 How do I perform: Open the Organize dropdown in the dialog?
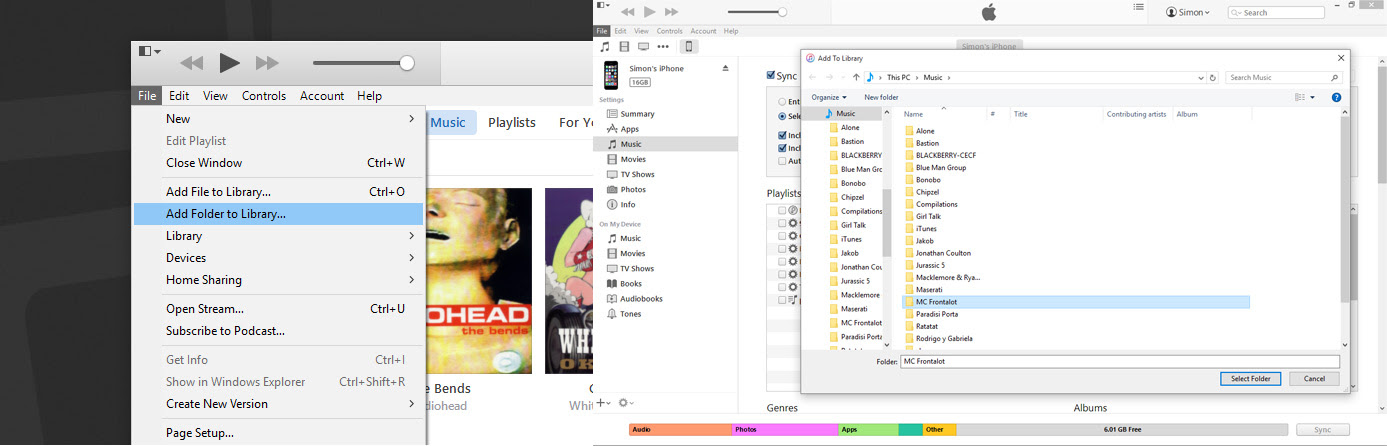pos(829,97)
